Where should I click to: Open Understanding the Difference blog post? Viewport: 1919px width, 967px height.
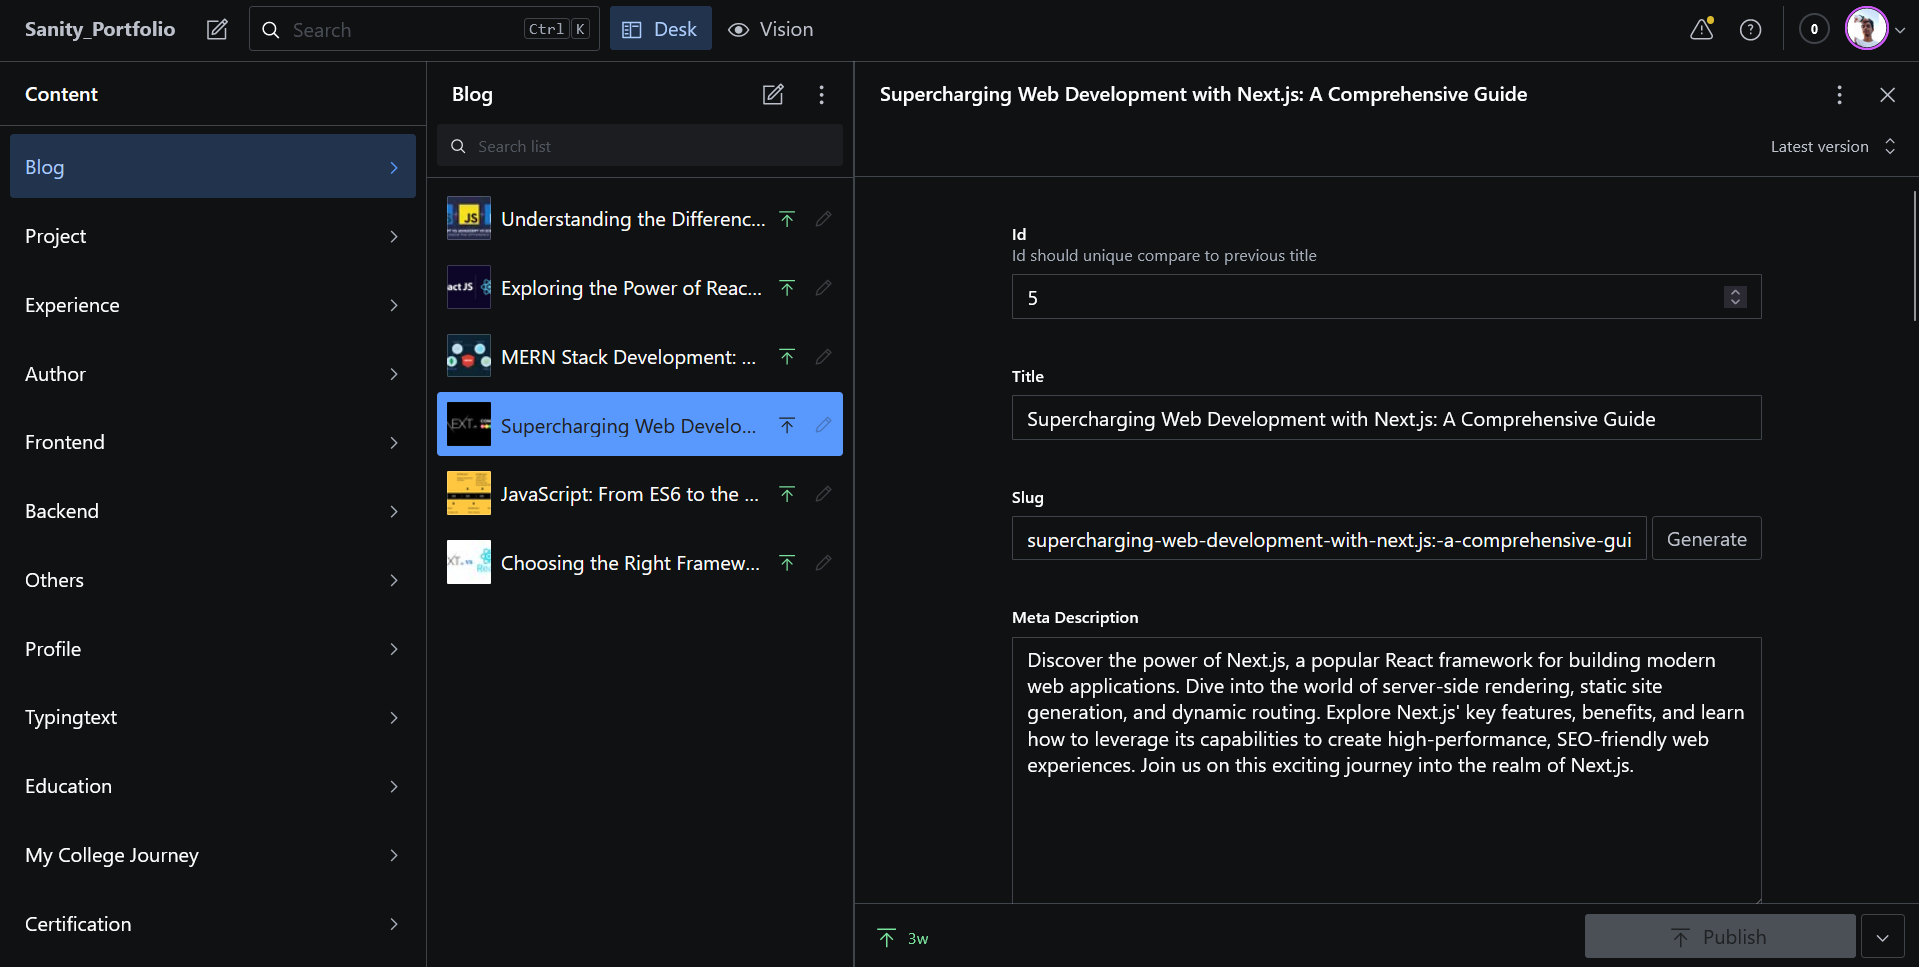[x=640, y=219]
